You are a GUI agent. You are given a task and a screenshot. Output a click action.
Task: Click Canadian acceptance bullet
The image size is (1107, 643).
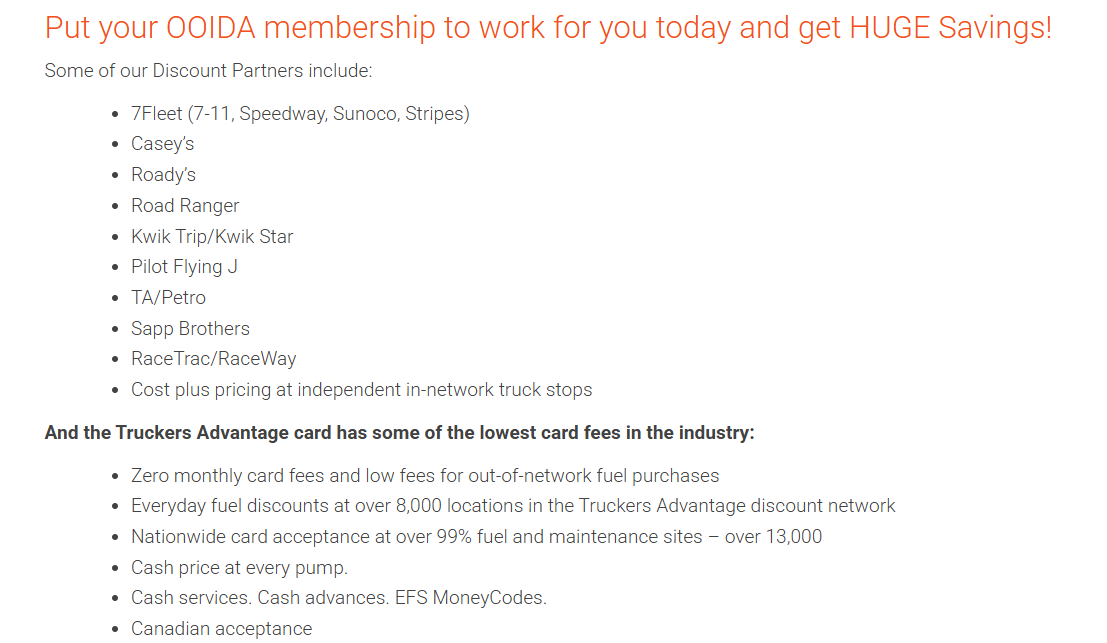tap(221, 629)
